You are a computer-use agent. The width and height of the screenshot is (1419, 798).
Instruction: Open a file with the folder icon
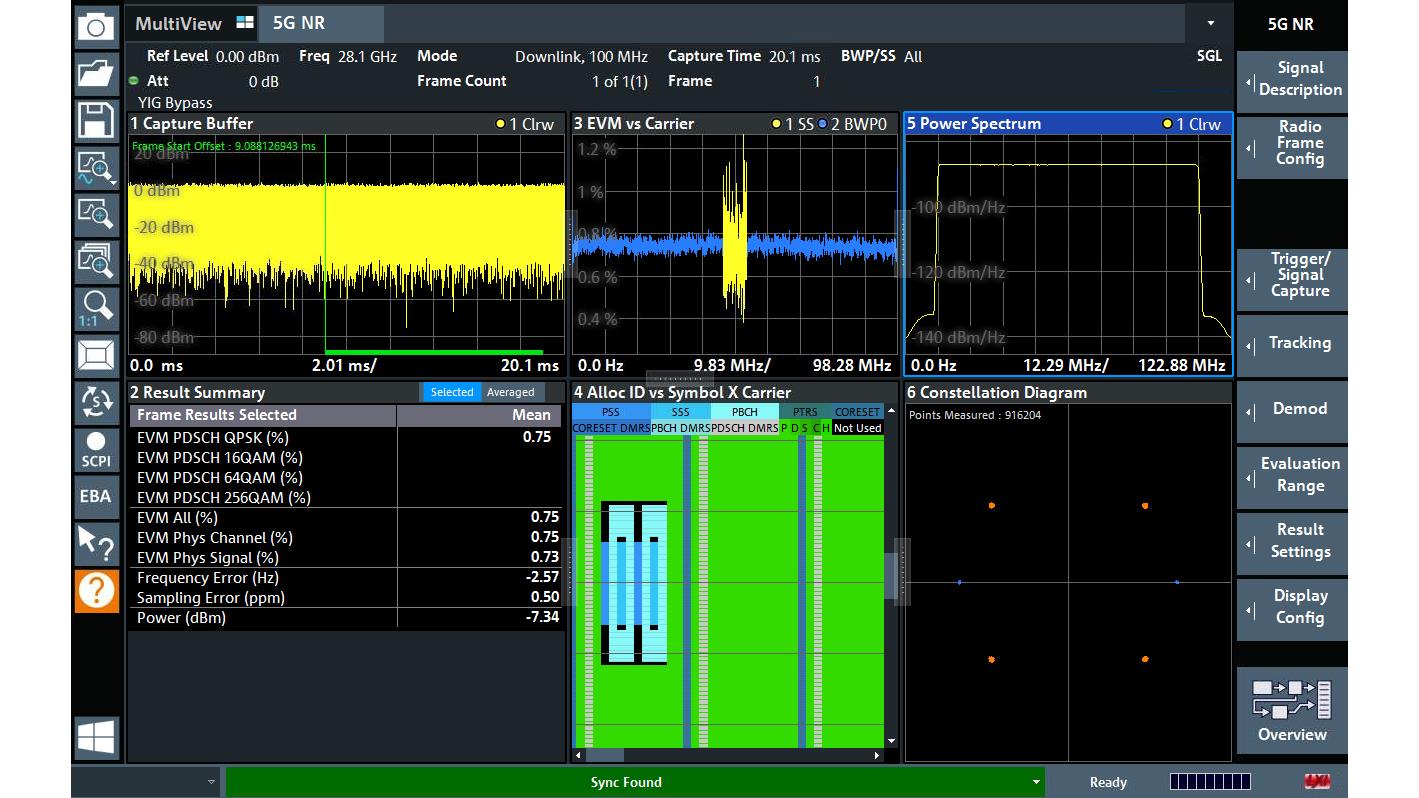click(96, 73)
